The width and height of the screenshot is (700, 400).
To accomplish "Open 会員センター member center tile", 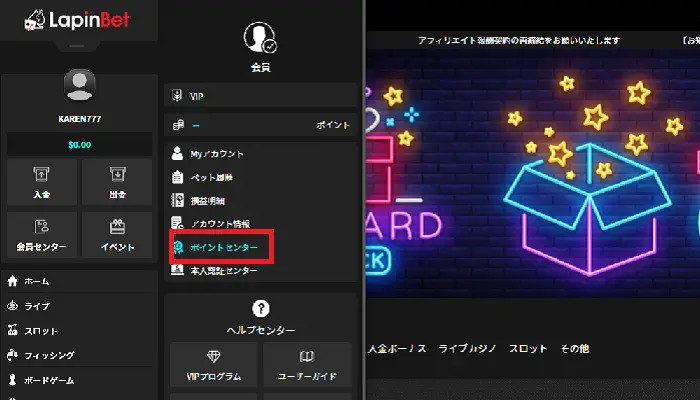I will [x=41, y=234].
